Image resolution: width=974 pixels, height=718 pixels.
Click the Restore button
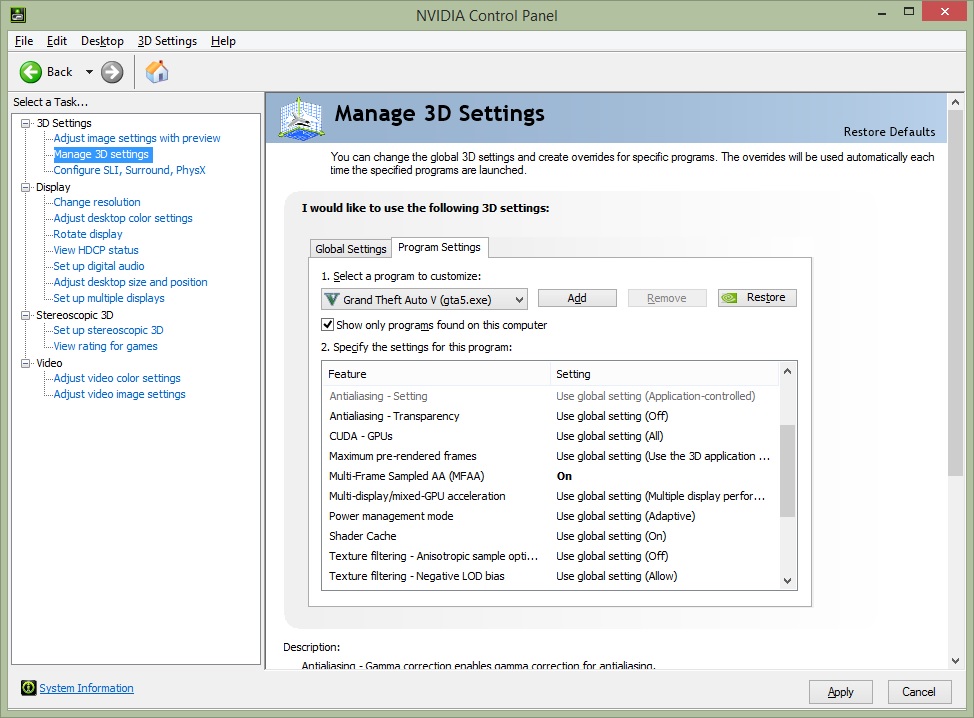tap(757, 298)
